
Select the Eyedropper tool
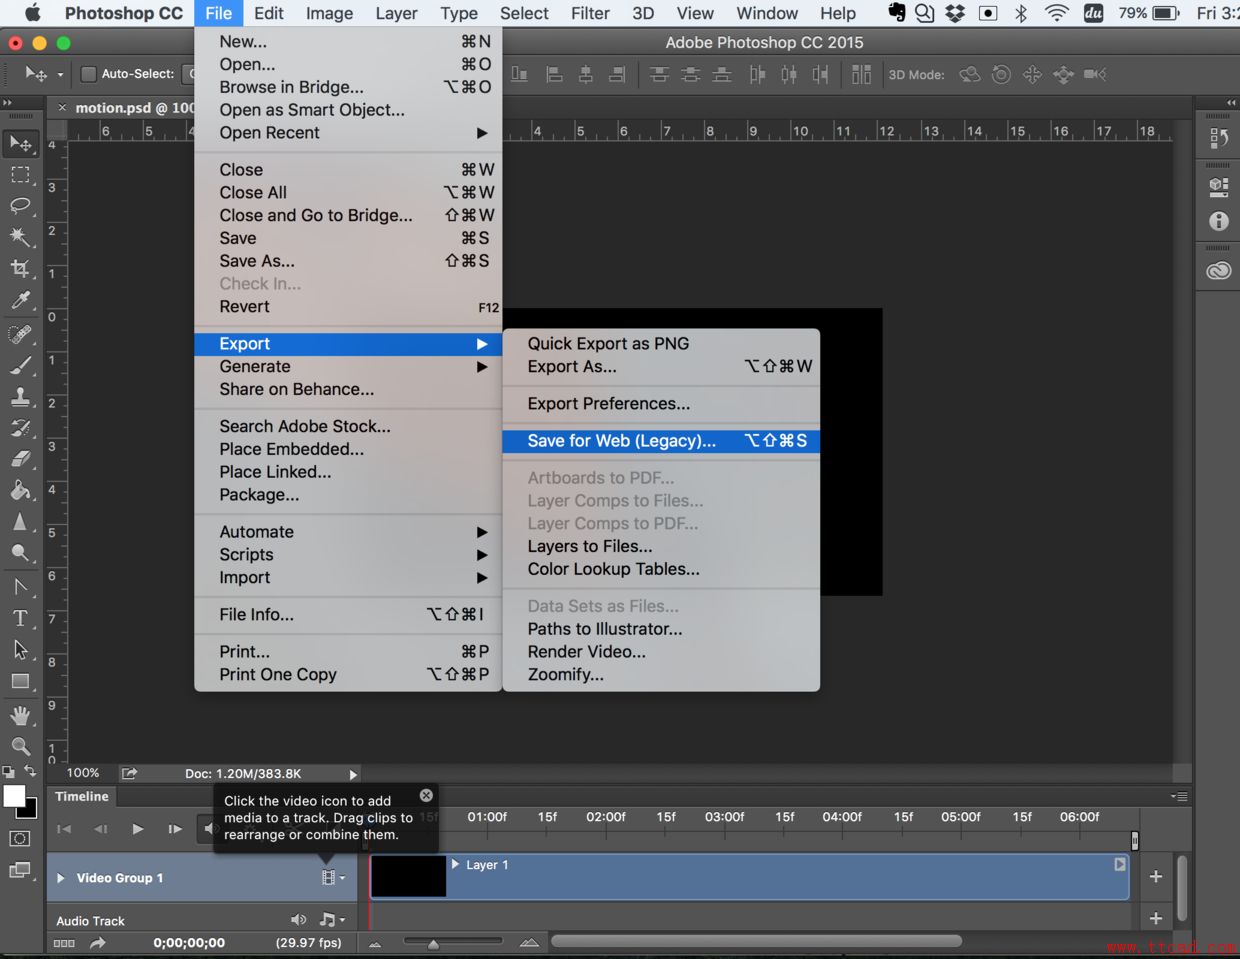point(20,300)
